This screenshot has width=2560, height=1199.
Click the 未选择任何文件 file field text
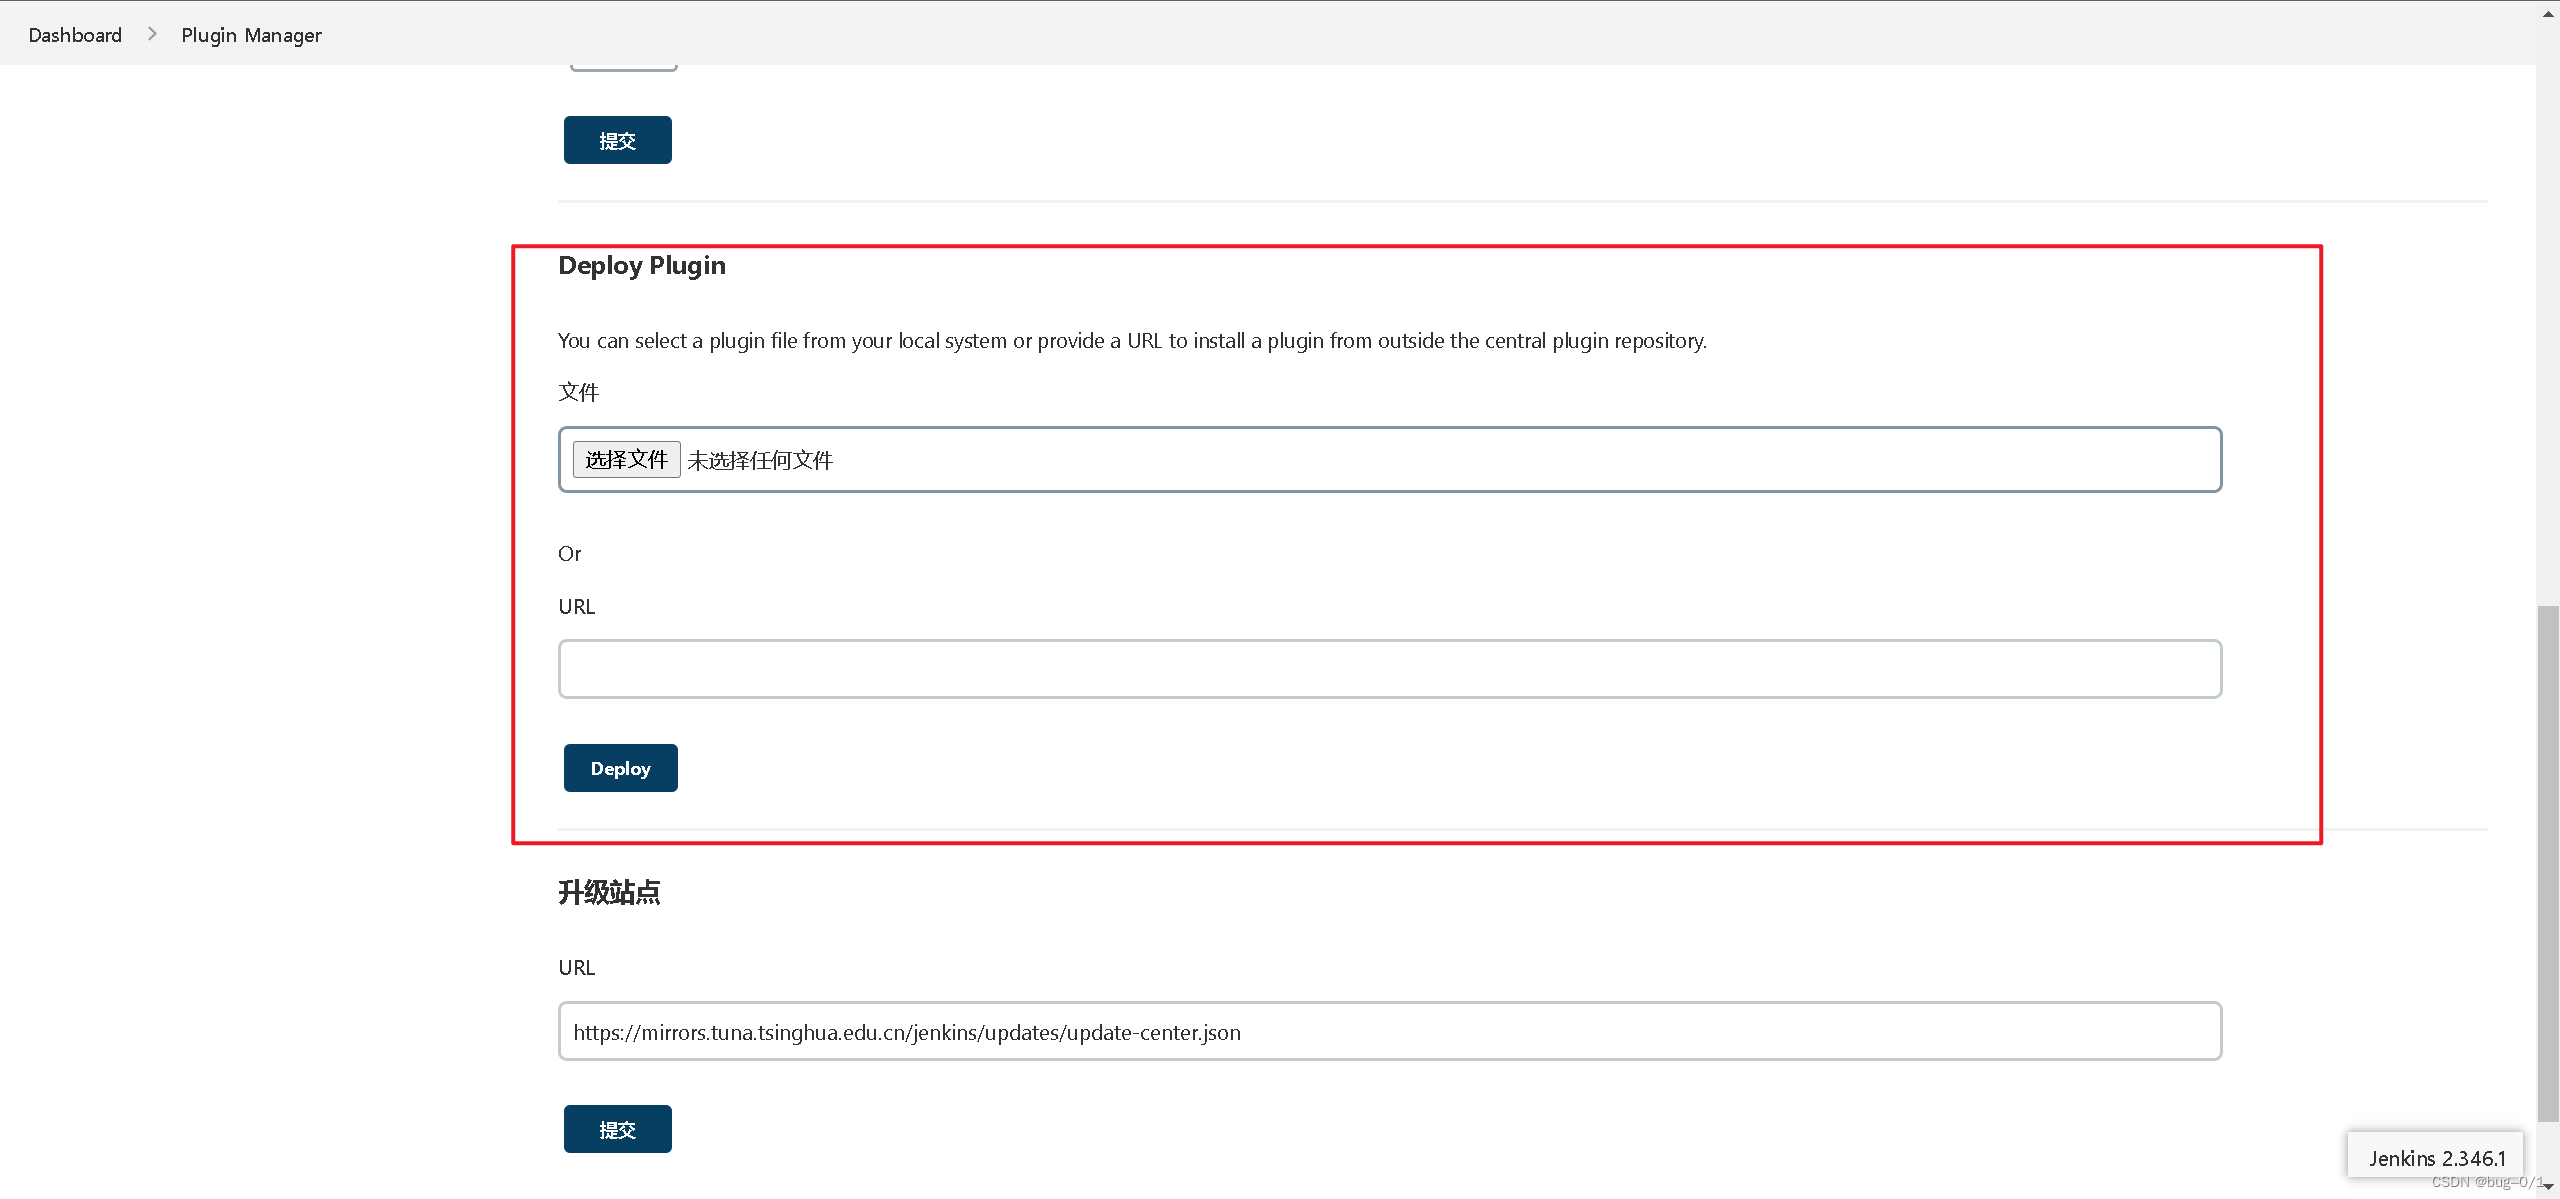click(x=760, y=460)
